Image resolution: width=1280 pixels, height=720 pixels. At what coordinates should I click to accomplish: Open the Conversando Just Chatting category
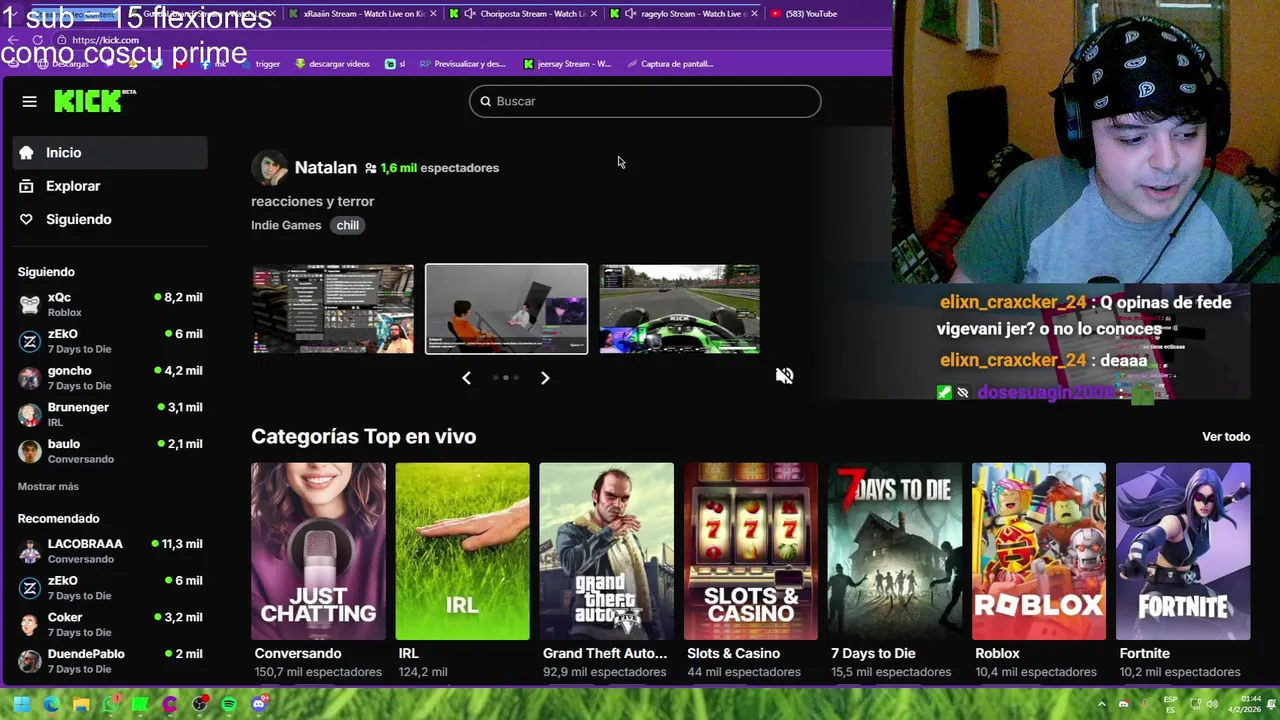pyautogui.click(x=318, y=551)
